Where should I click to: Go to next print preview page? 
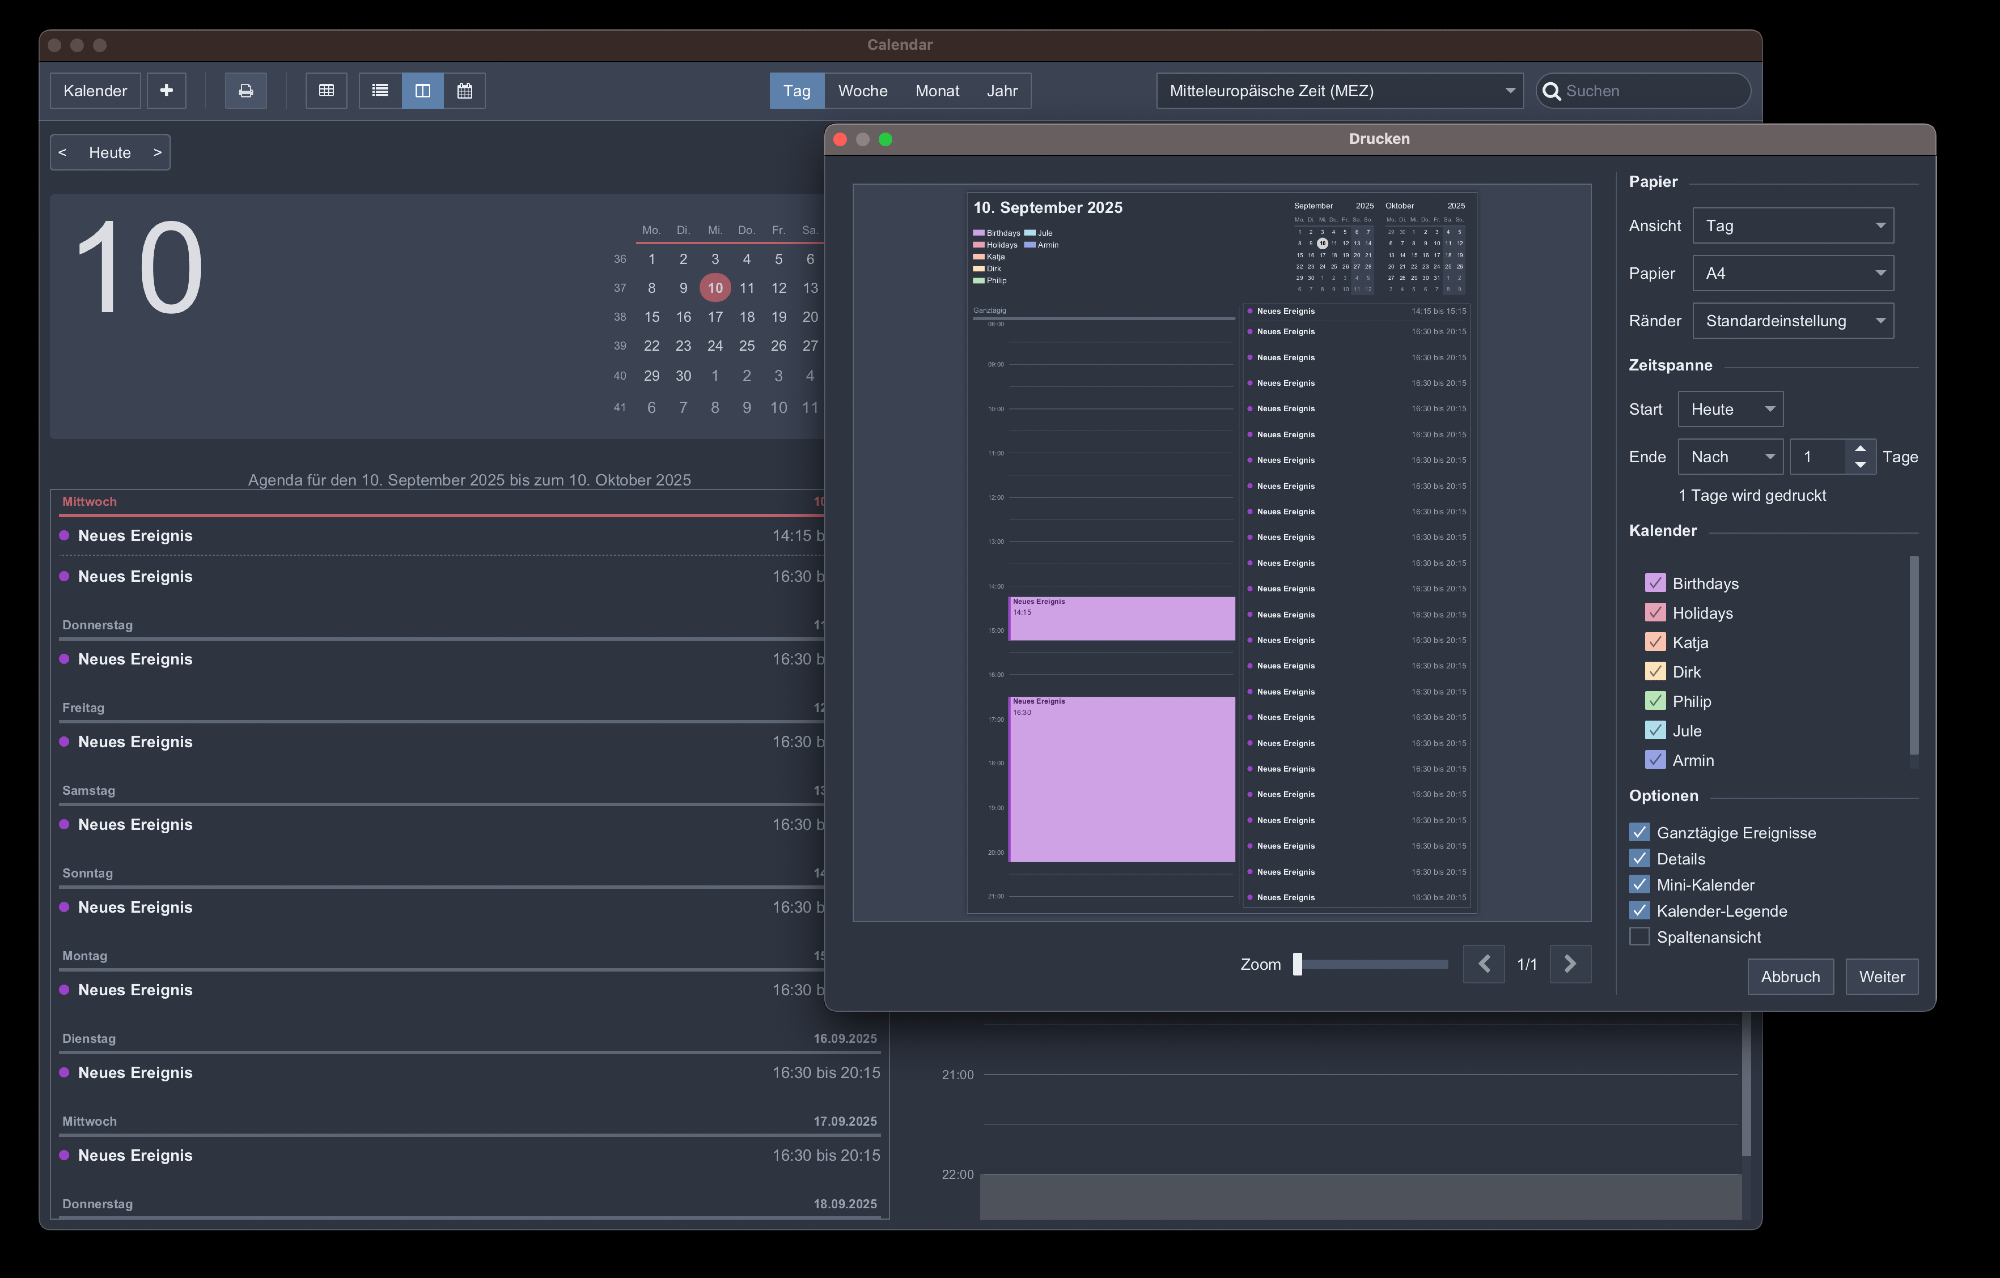[1570, 964]
